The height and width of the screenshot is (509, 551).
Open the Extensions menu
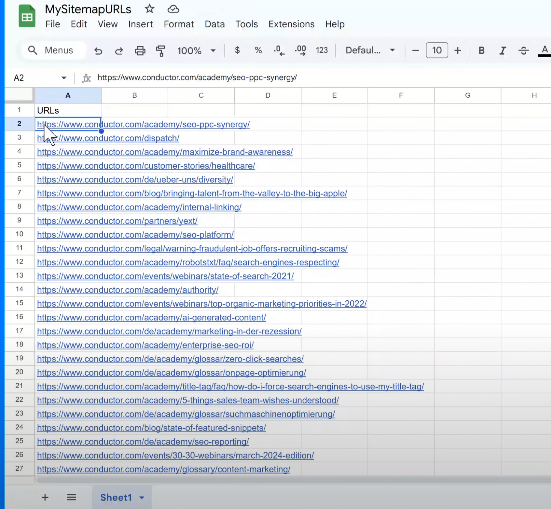click(291, 24)
